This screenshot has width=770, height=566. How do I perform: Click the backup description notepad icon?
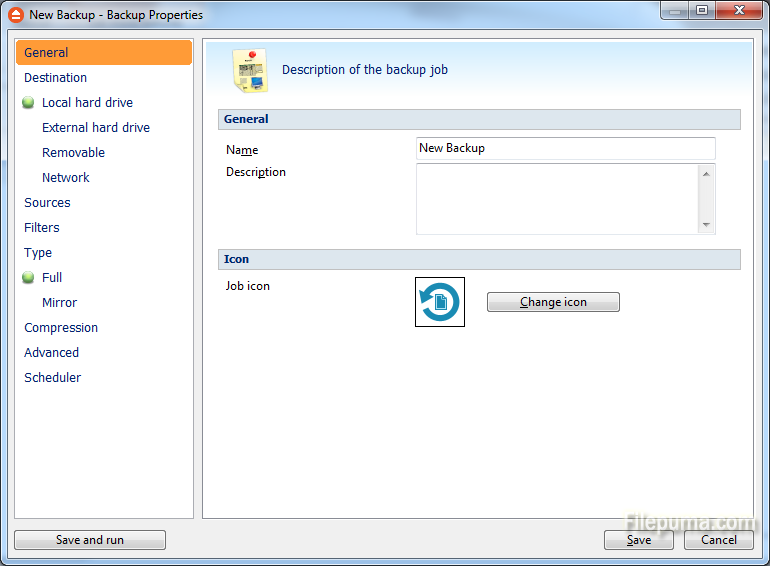[x=250, y=71]
